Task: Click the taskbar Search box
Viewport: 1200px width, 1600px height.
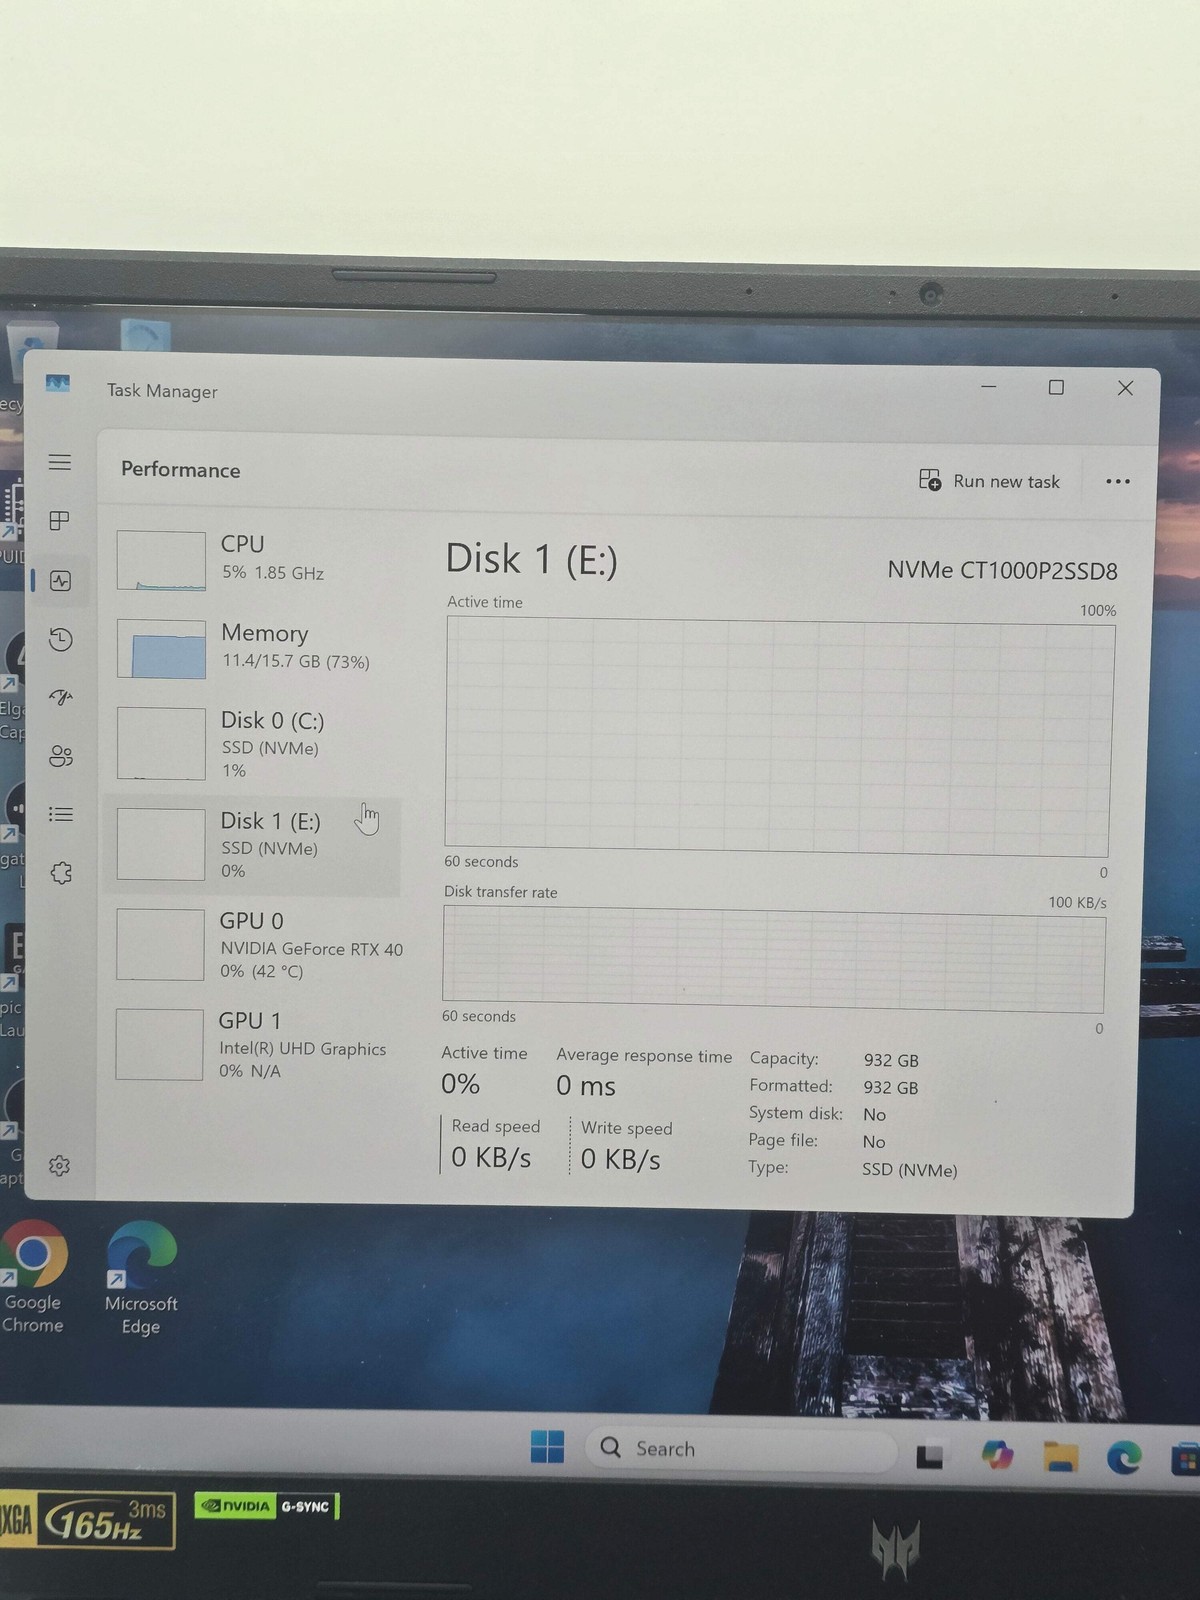Action: tap(740, 1448)
